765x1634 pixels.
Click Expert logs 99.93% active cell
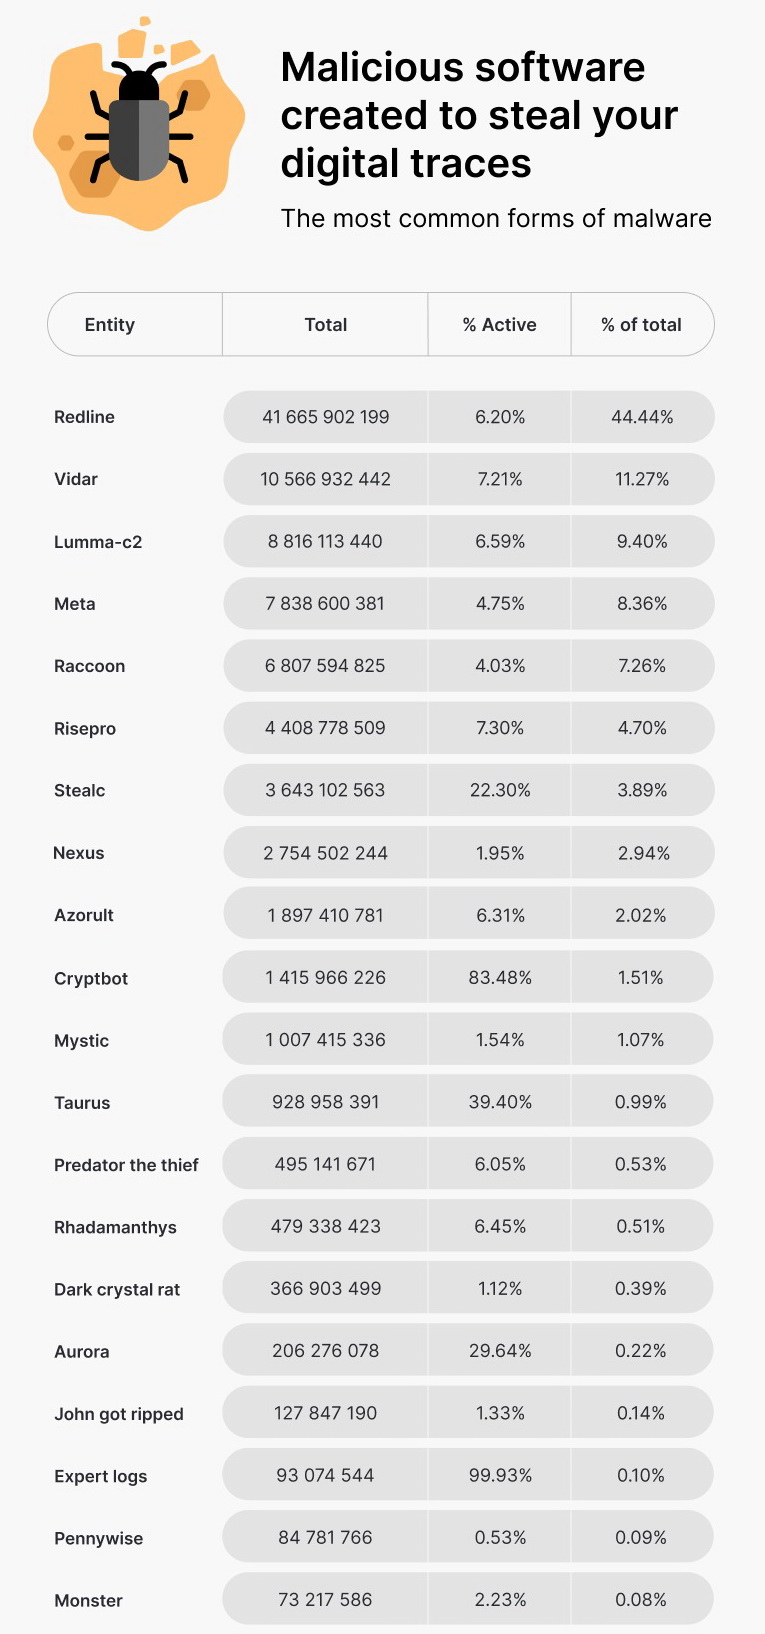[x=500, y=1475]
